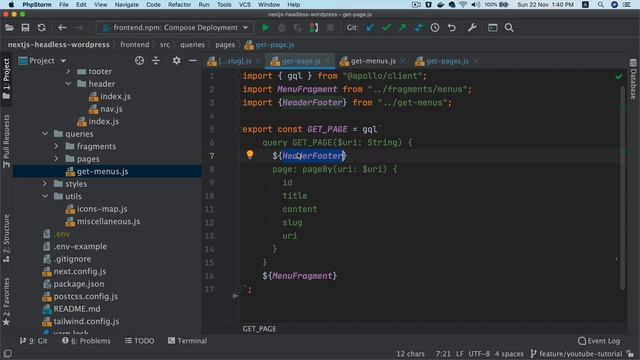Push commits with the green arrow
This screenshot has width=640, height=360.
click(x=402, y=28)
